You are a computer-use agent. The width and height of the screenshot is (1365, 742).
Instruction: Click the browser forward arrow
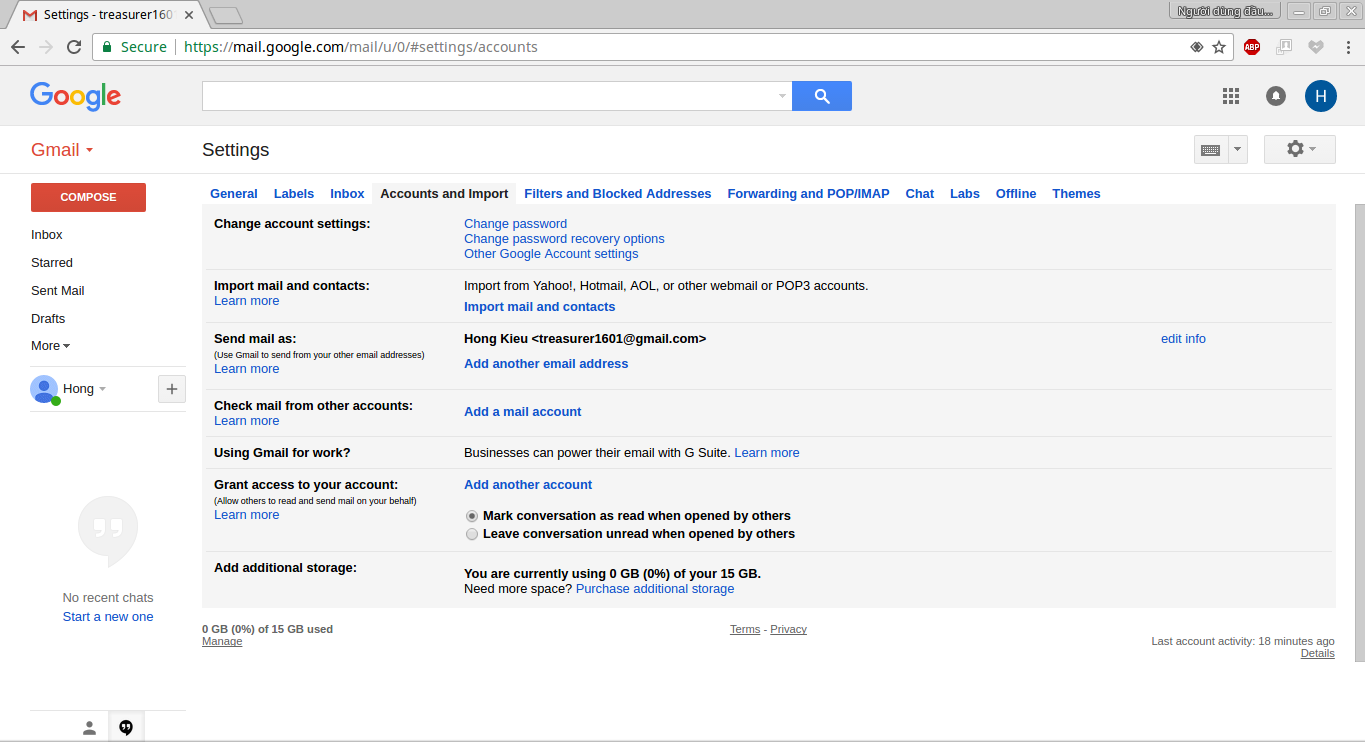click(46, 47)
